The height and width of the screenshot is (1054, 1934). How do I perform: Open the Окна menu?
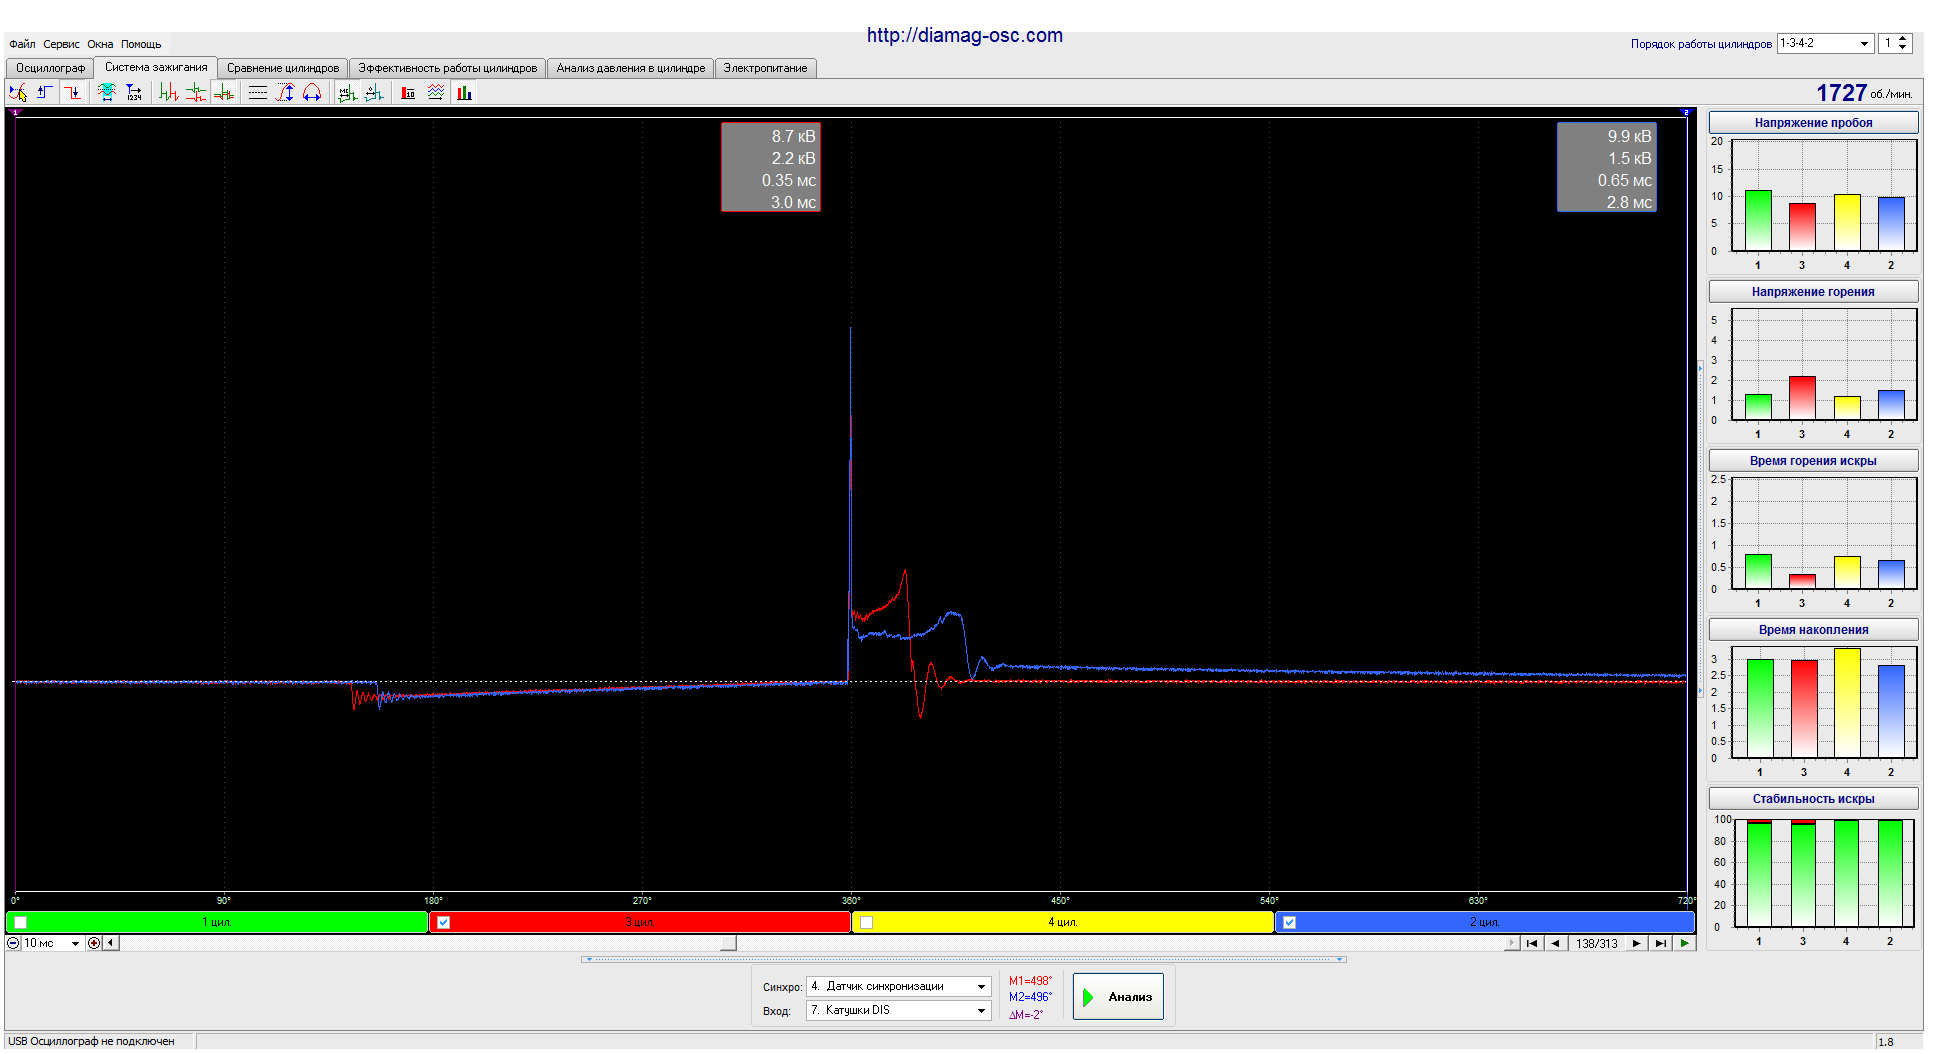[100, 44]
